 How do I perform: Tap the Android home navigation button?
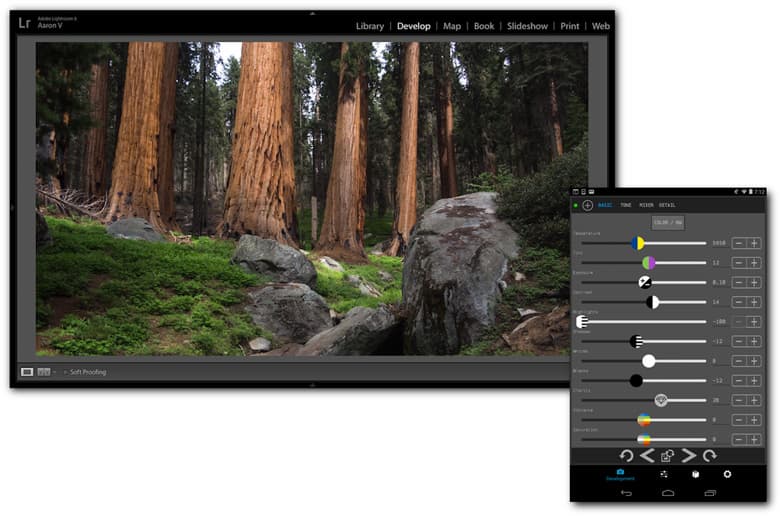click(x=668, y=493)
